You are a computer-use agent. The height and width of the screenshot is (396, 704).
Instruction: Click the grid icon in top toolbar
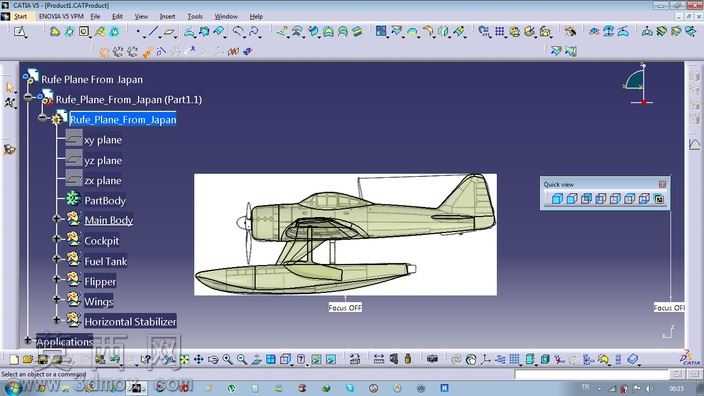pyautogui.click(x=499, y=31)
